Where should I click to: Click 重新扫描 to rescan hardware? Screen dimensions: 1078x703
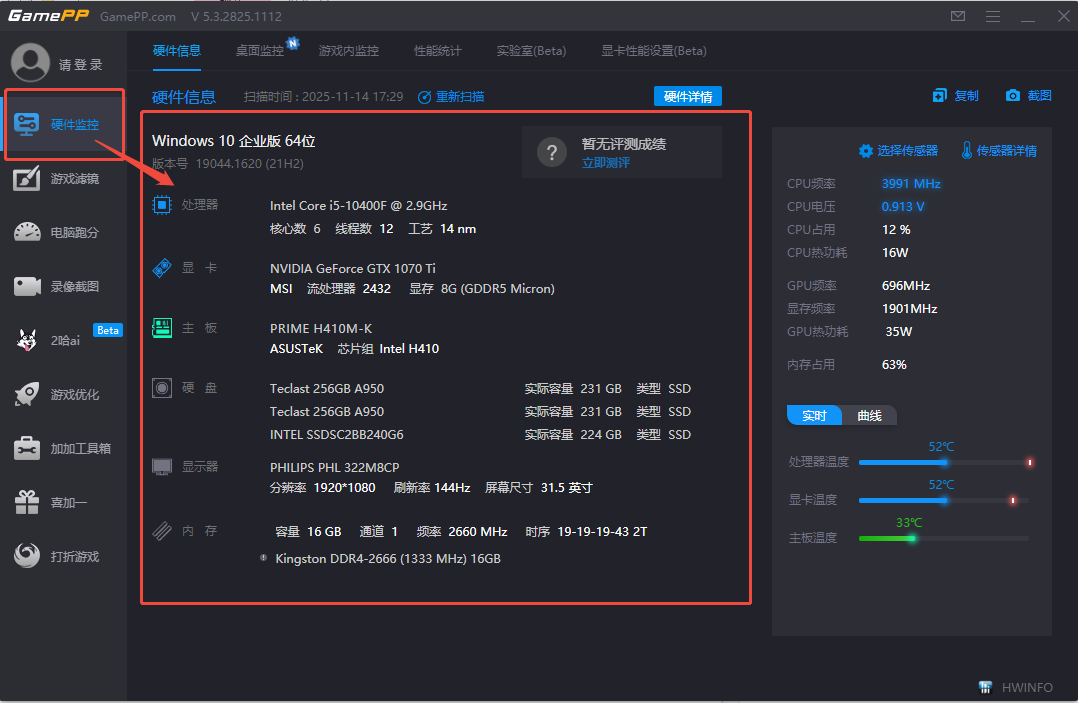(x=451, y=97)
